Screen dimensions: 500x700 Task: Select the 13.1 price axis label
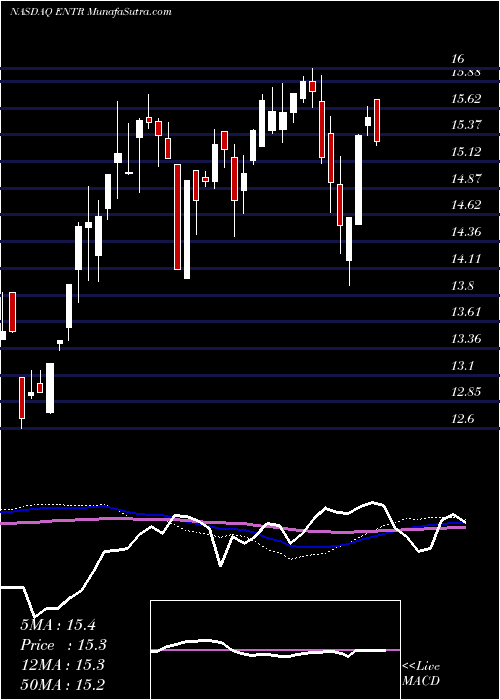point(462,366)
